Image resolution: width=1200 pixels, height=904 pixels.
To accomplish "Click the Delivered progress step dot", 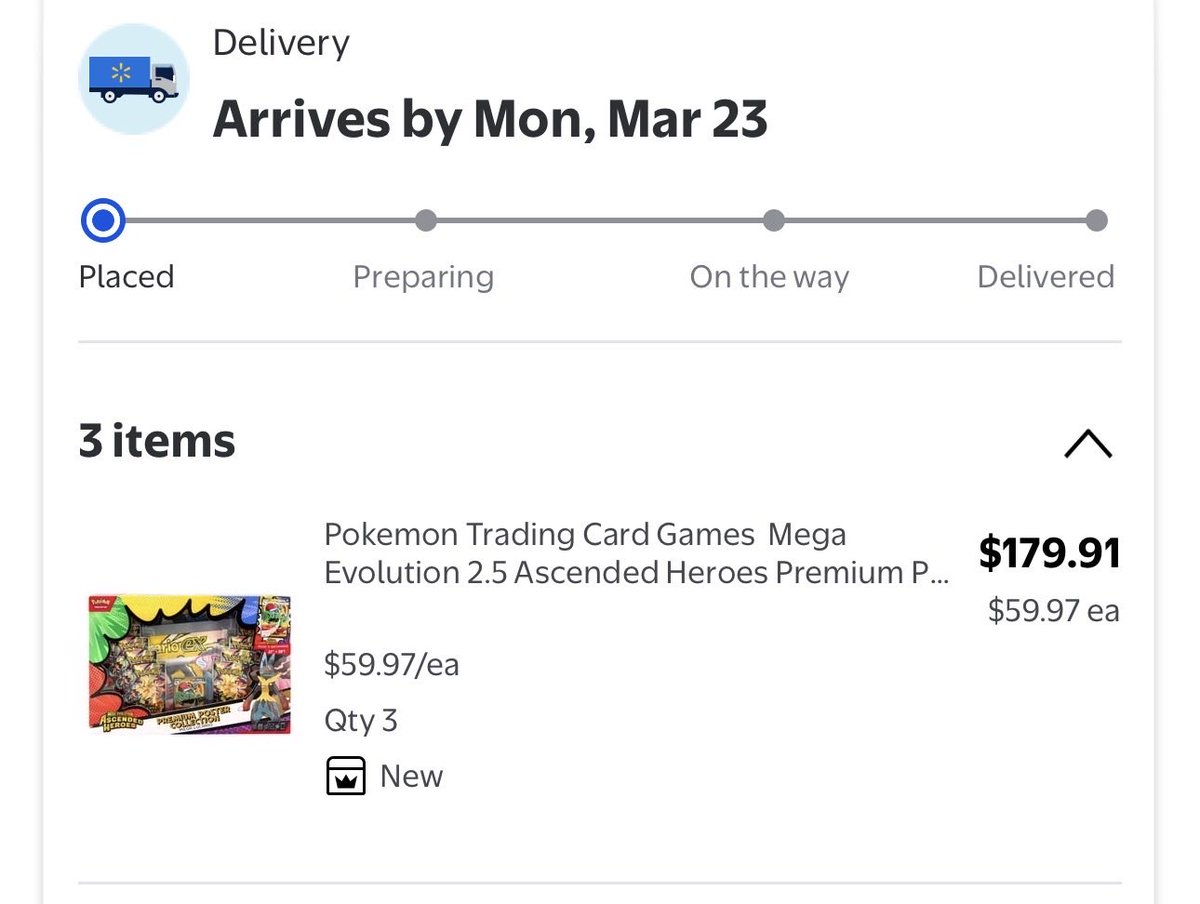I will (x=1096, y=221).
